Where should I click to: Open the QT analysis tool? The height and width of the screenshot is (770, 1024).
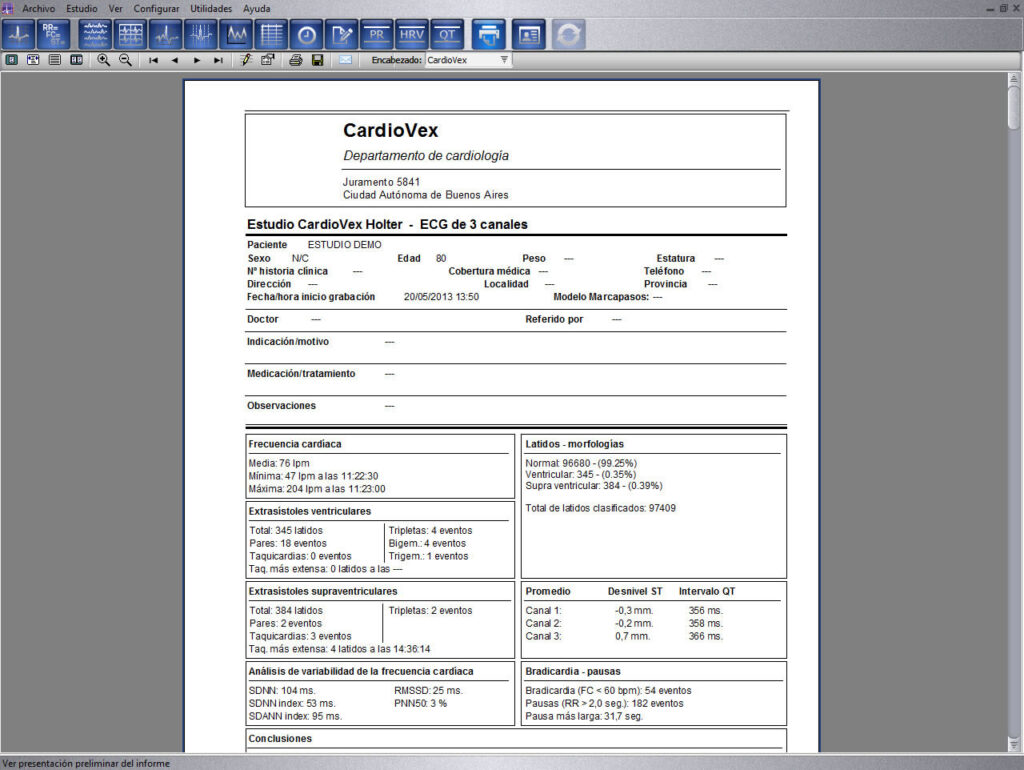(447, 35)
